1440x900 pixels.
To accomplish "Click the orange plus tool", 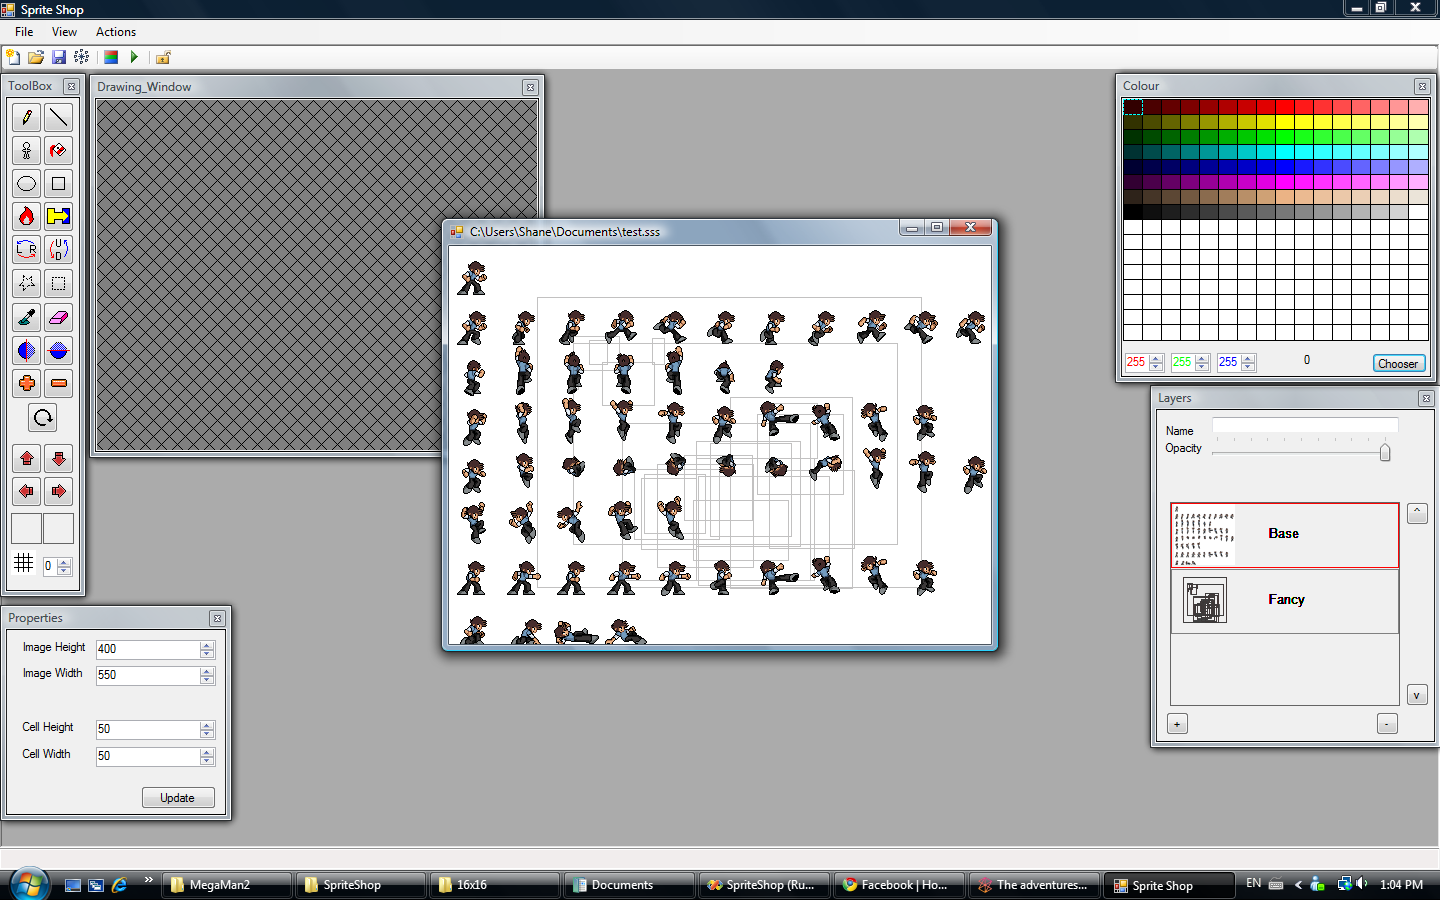I will [x=27, y=383].
